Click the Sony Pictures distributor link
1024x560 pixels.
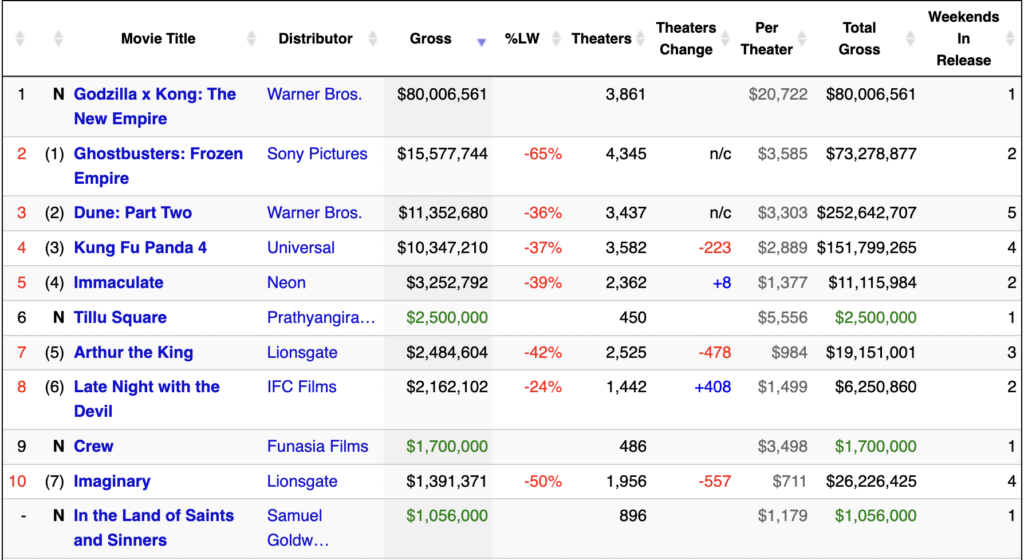point(317,154)
